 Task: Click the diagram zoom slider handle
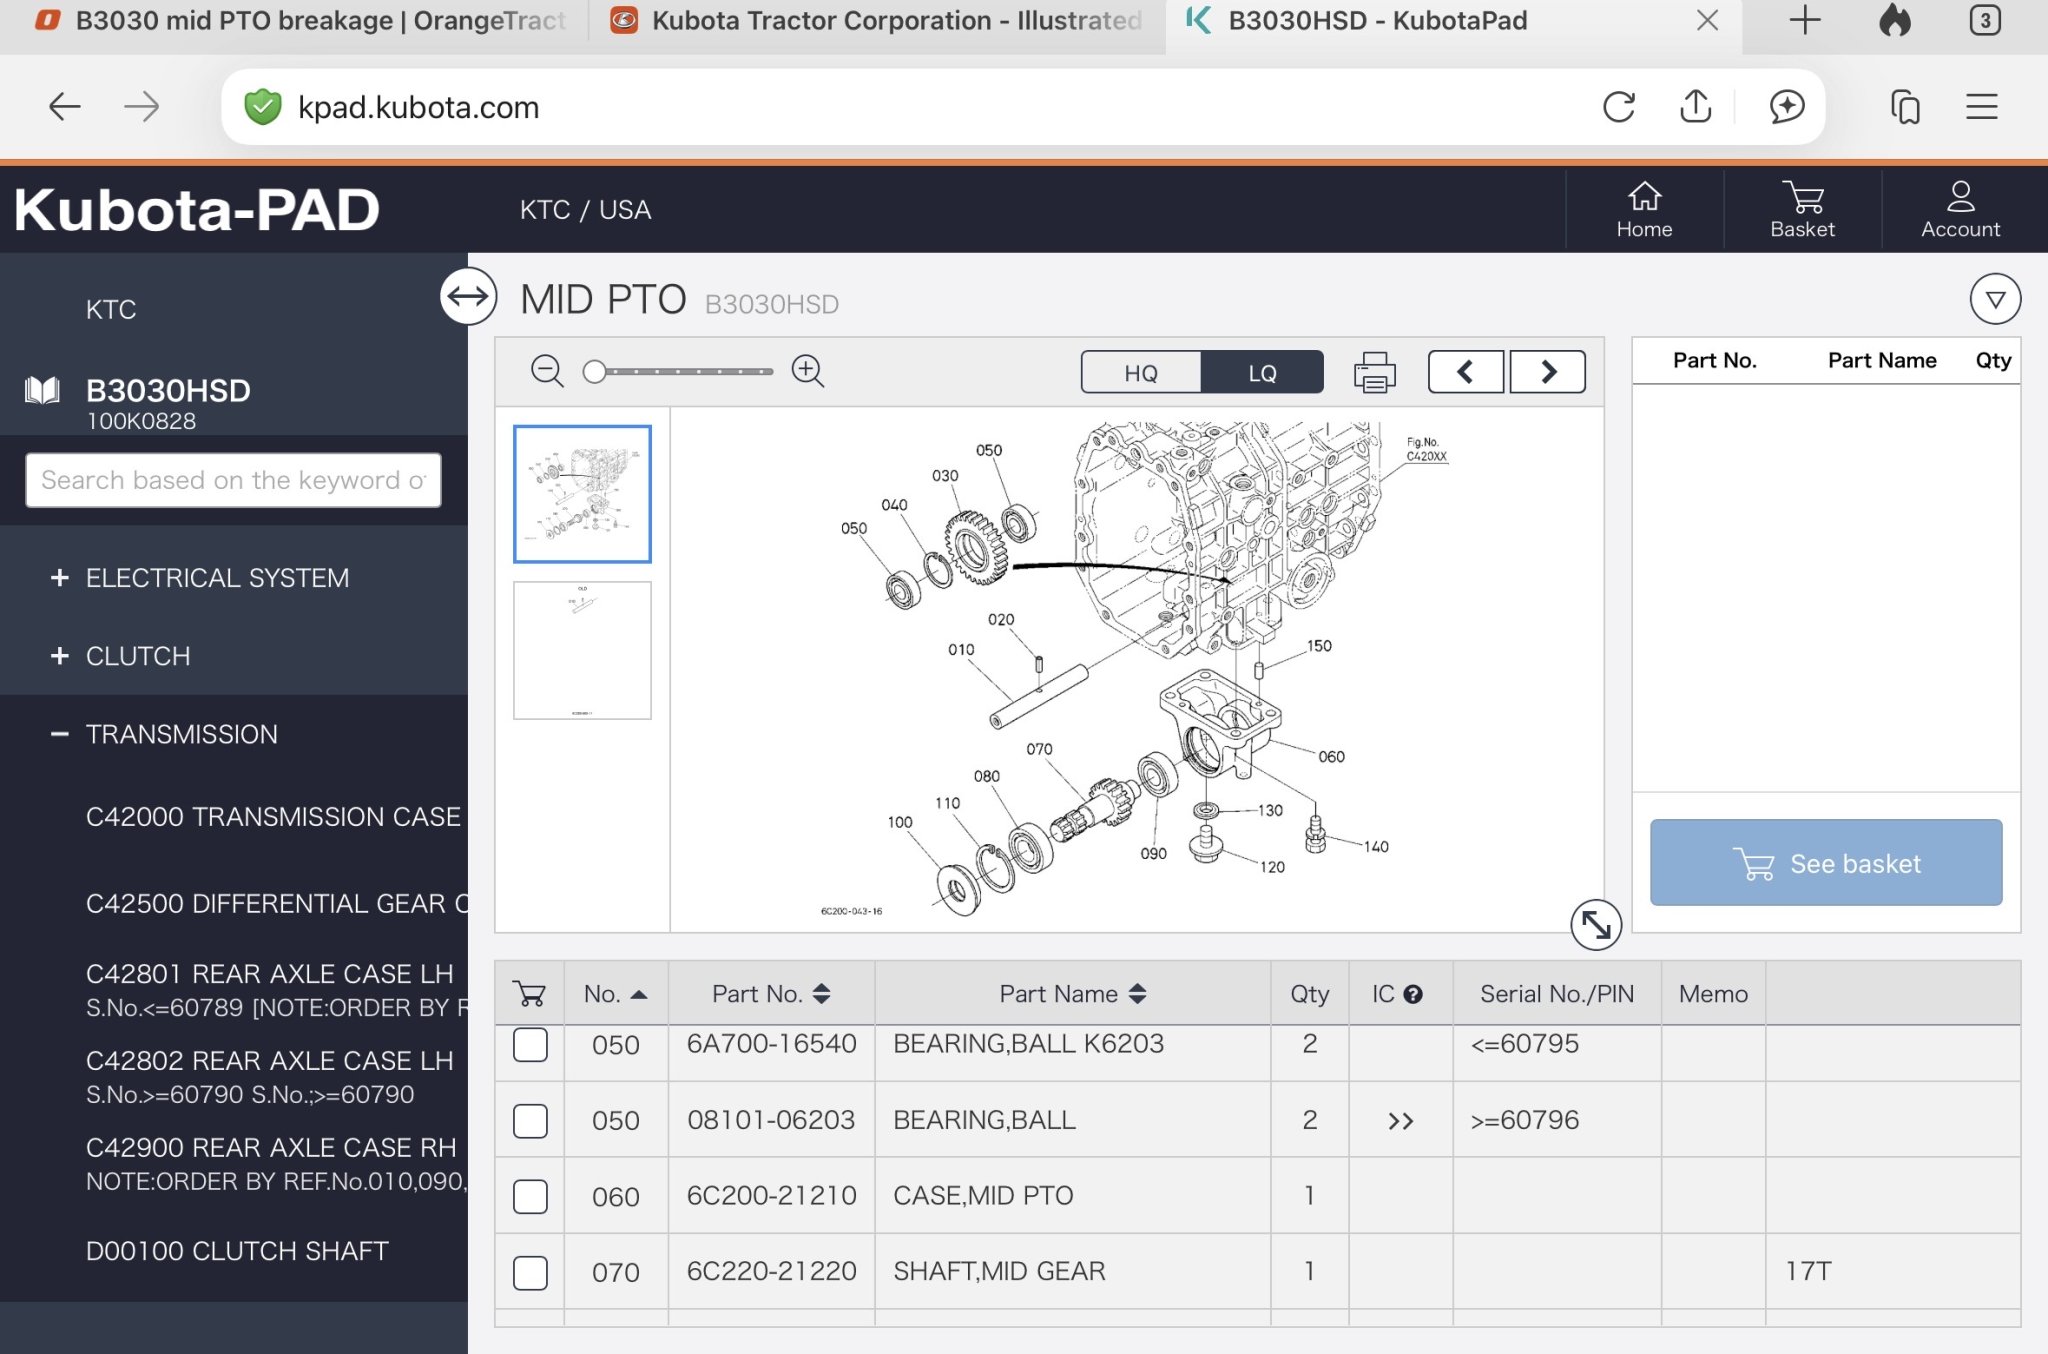(x=595, y=372)
